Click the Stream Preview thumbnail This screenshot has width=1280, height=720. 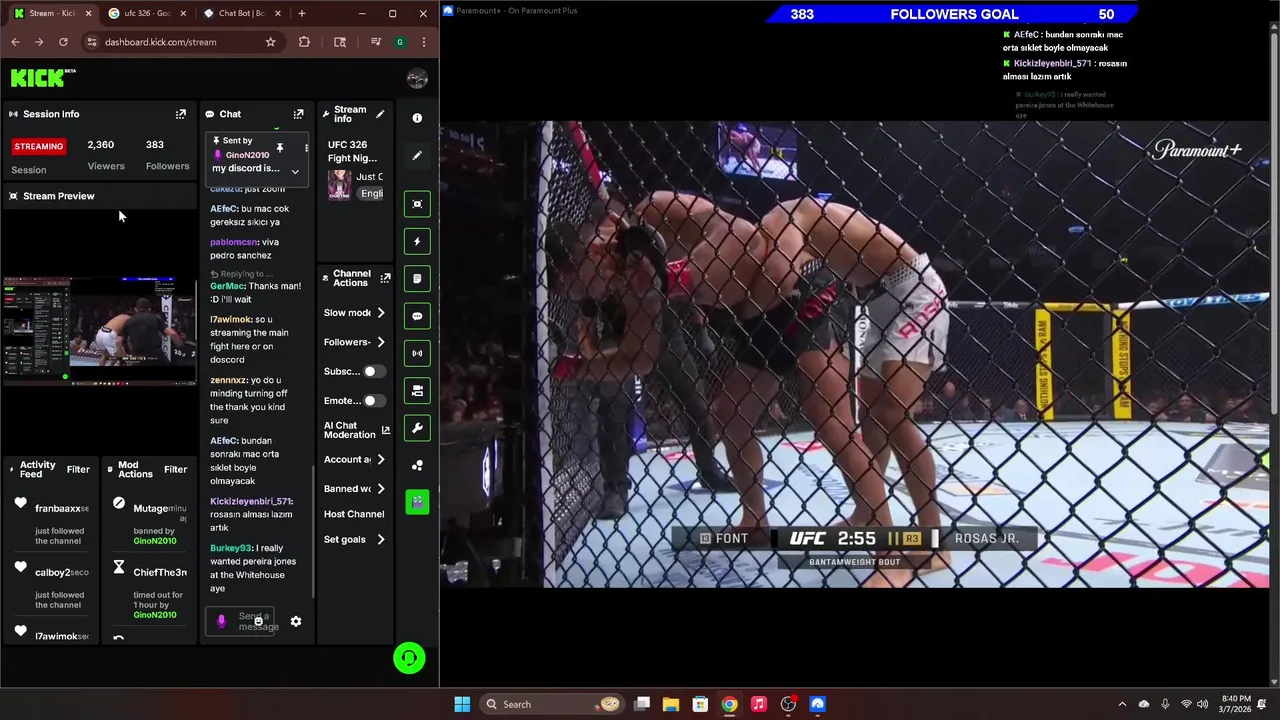tap(99, 332)
